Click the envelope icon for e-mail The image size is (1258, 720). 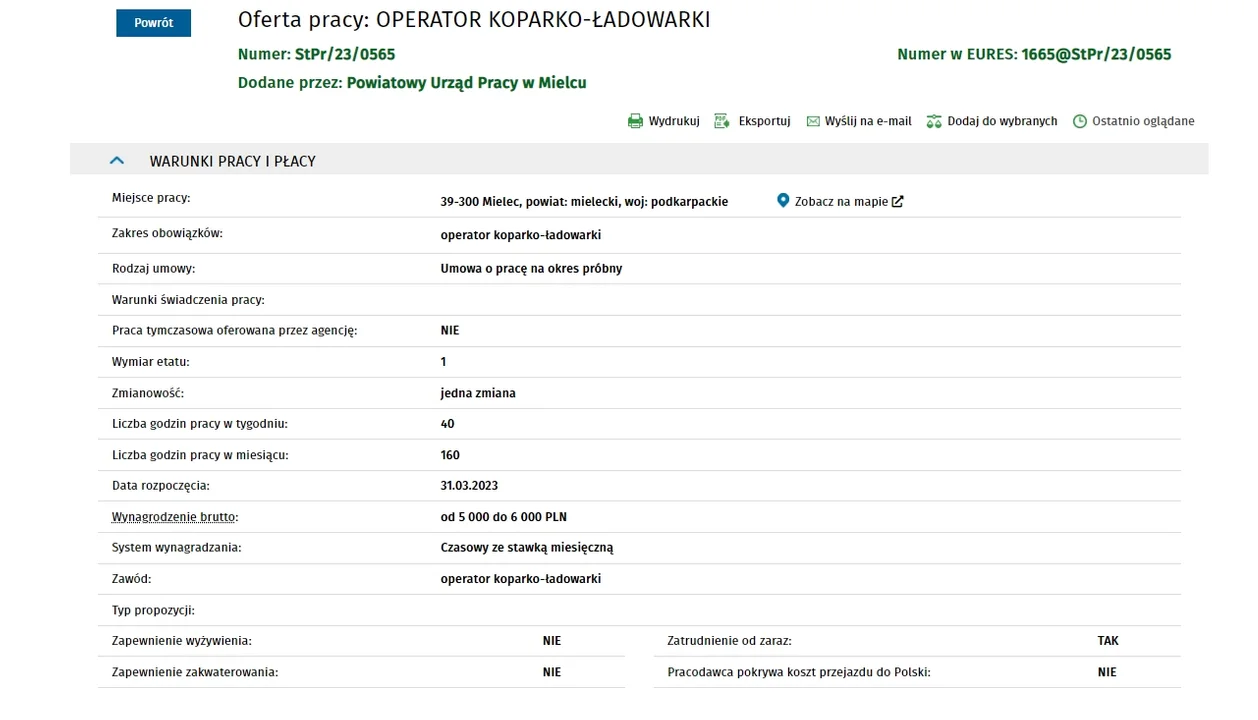click(x=813, y=122)
